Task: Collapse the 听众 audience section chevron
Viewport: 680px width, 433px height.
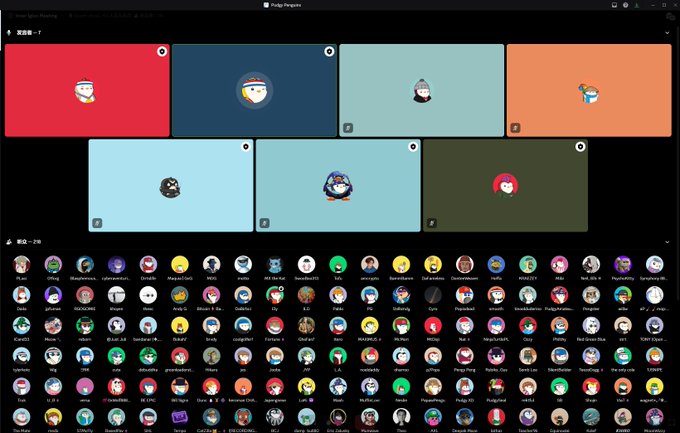Action: 667,242
